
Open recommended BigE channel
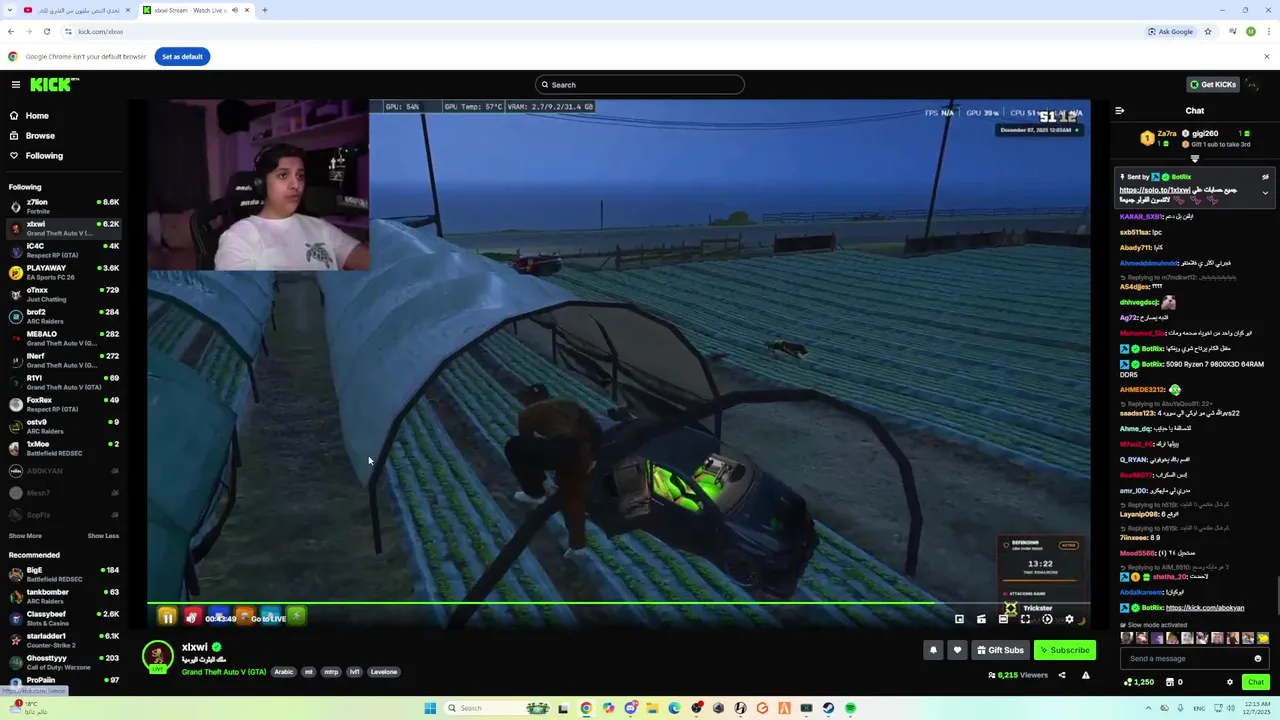[x=64, y=574]
